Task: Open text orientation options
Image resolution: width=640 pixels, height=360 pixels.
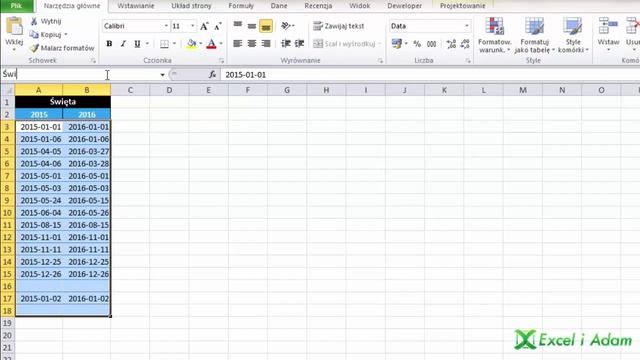Action: pyautogui.click(x=287, y=26)
